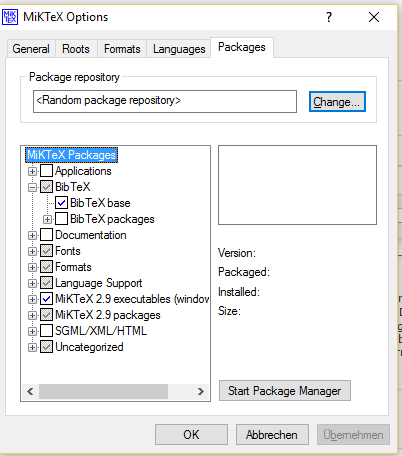Select the BibTeX base tree label

[100, 203]
